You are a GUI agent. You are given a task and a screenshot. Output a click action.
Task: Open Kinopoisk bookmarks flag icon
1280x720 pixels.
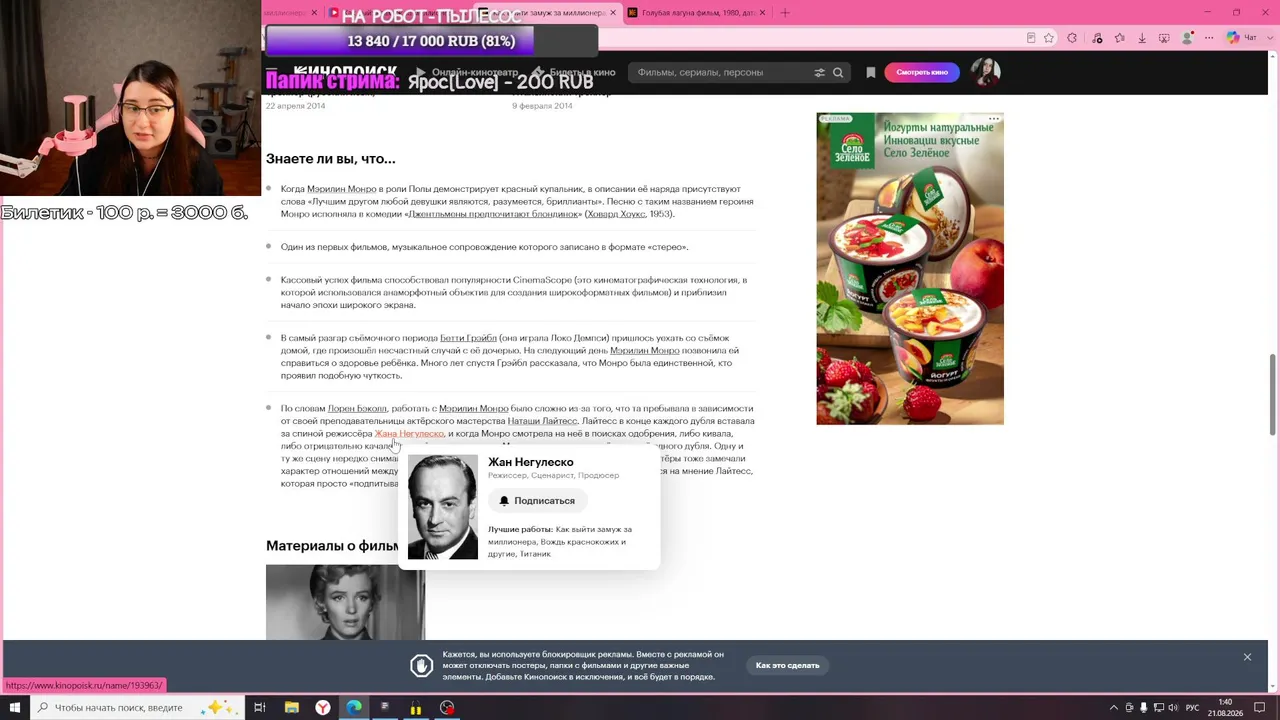871,72
